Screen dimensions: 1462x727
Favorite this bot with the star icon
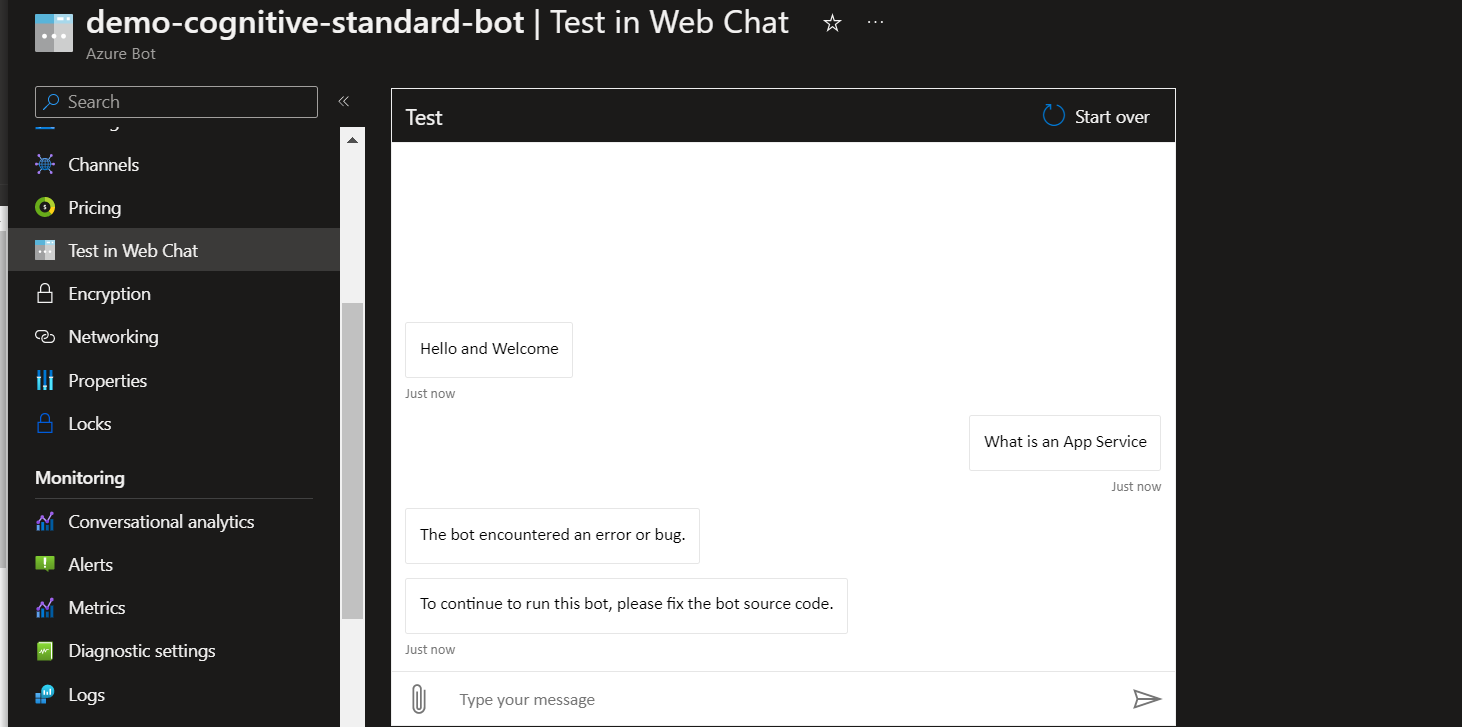[x=832, y=23]
